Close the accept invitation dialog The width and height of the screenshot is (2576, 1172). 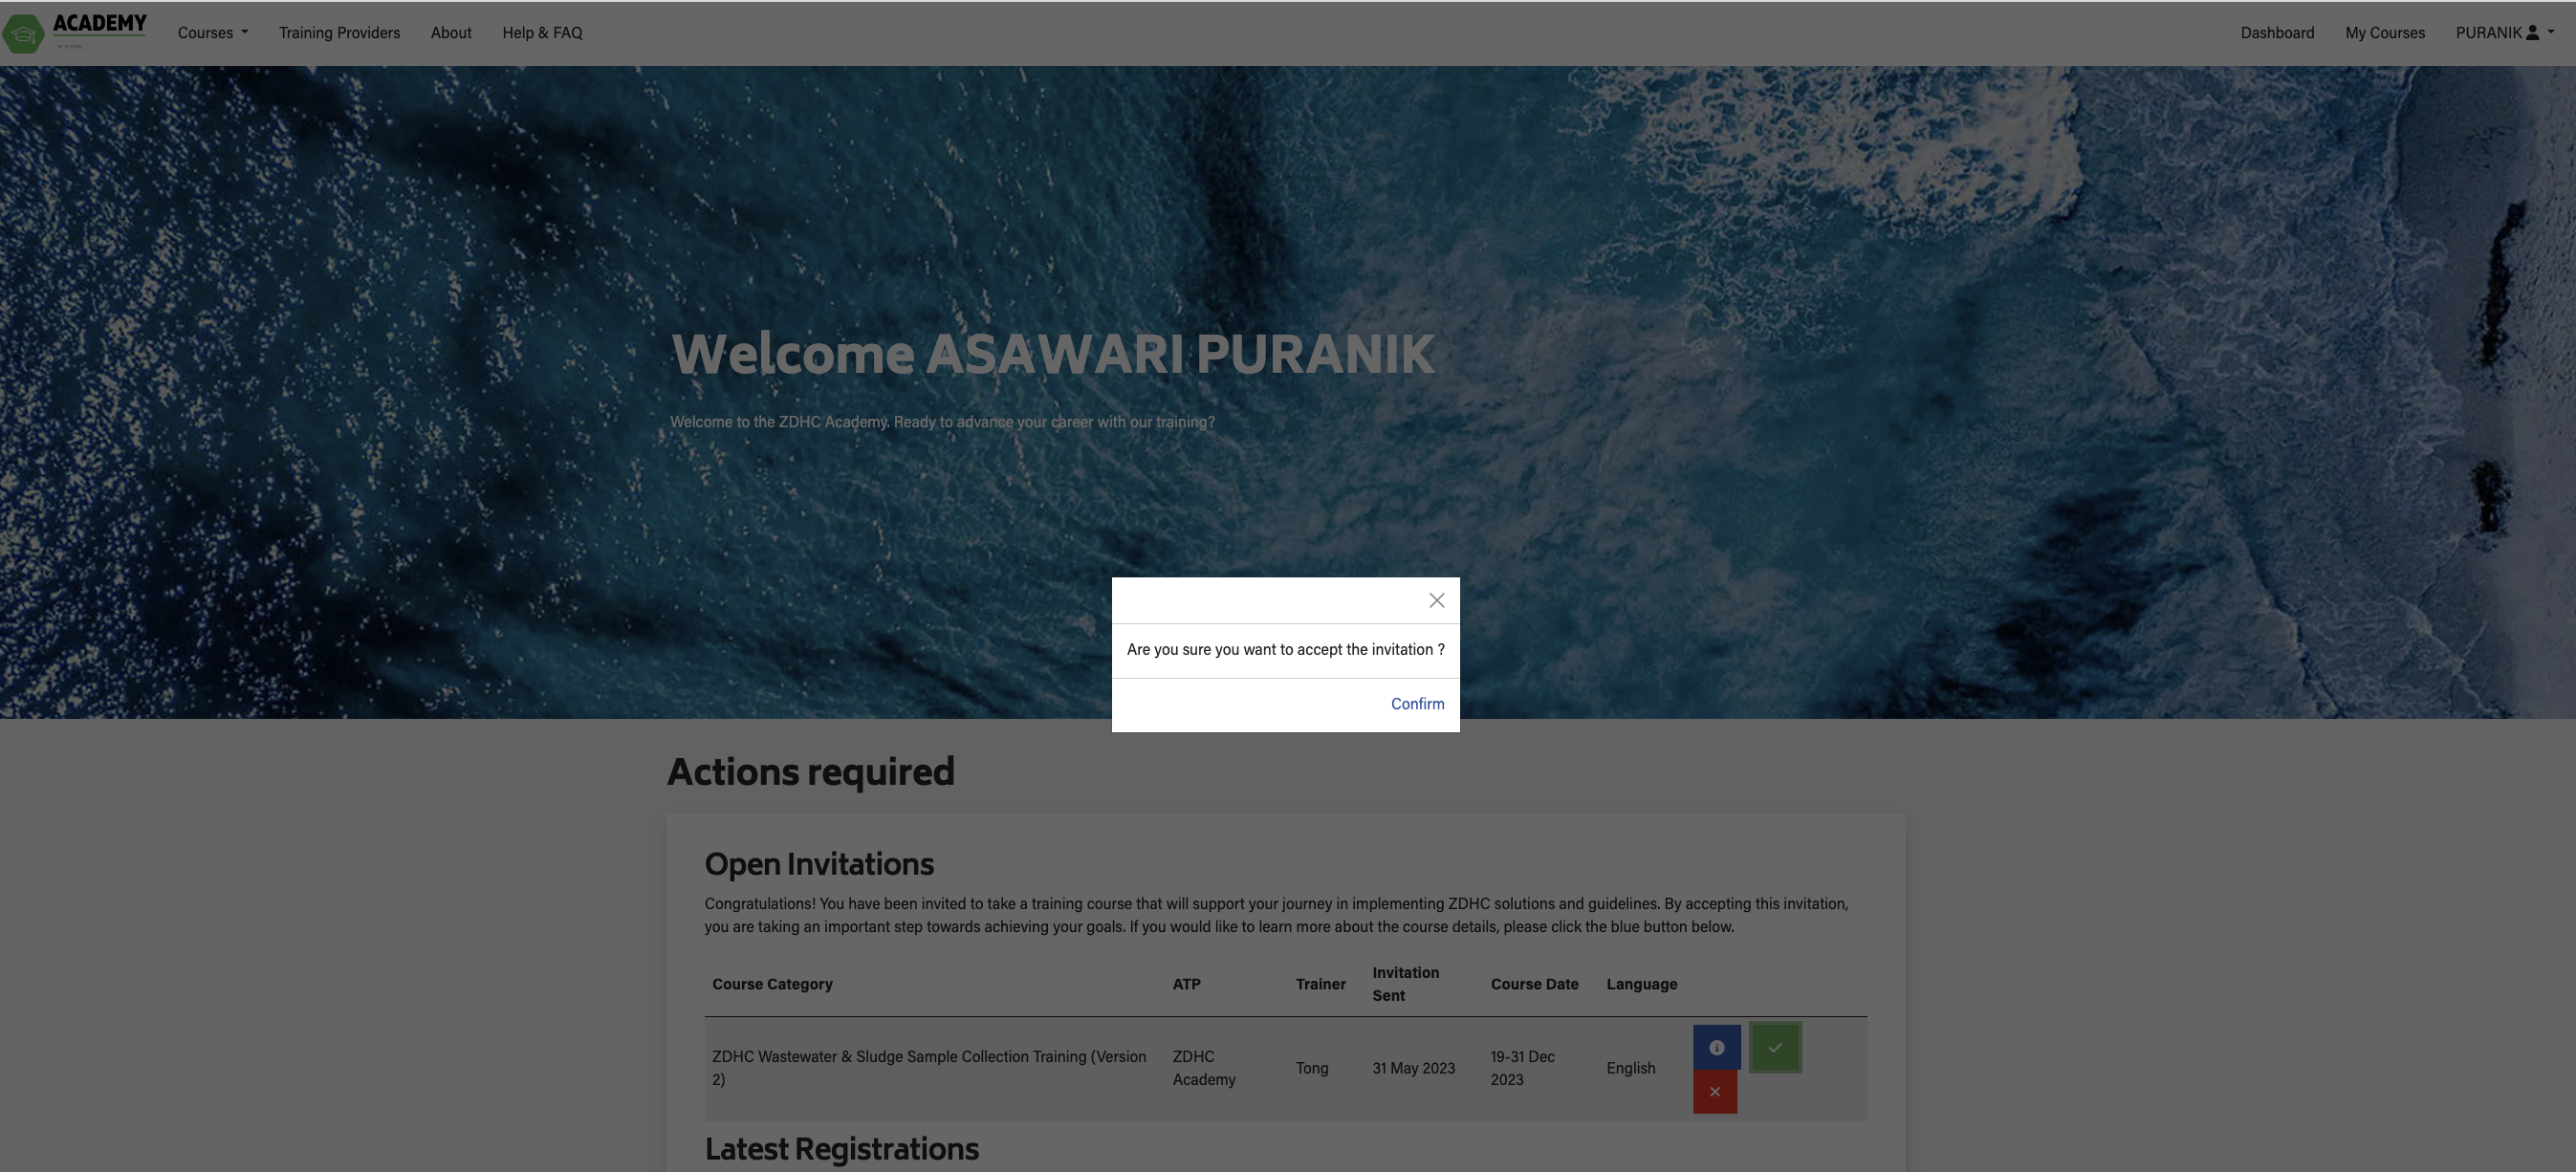[x=1436, y=600]
